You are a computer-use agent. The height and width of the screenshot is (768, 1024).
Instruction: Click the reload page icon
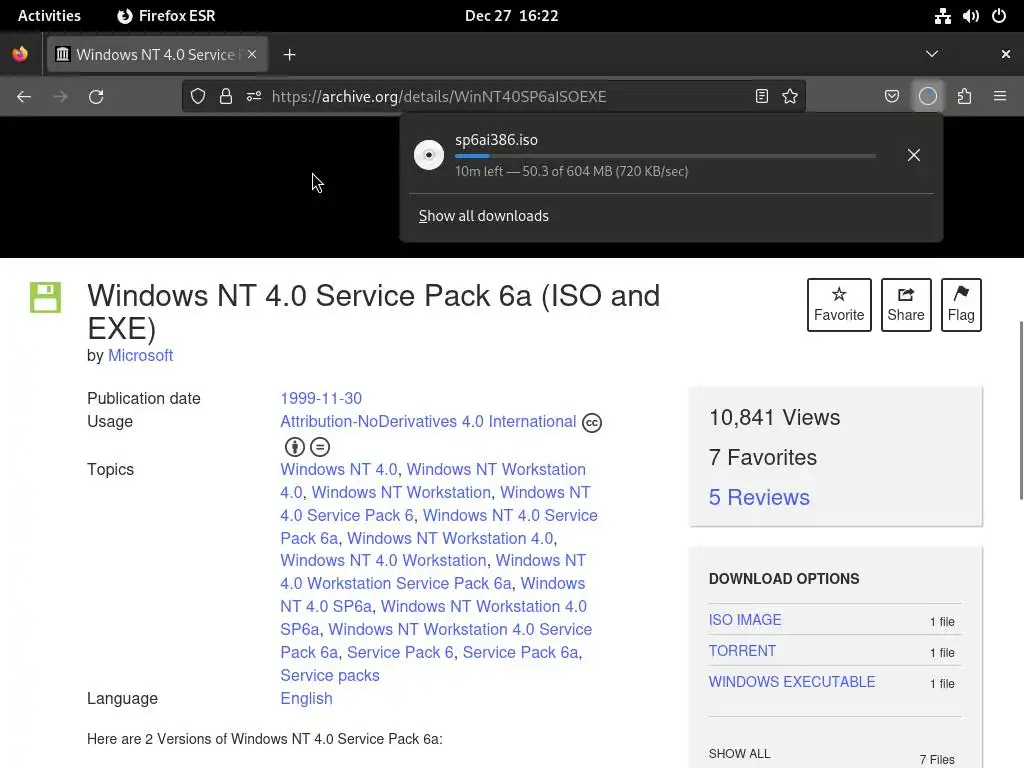(96, 97)
